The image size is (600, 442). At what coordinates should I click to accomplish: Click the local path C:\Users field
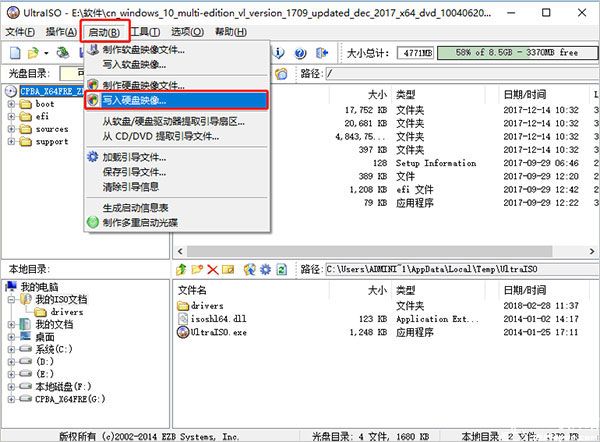coord(462,269)
